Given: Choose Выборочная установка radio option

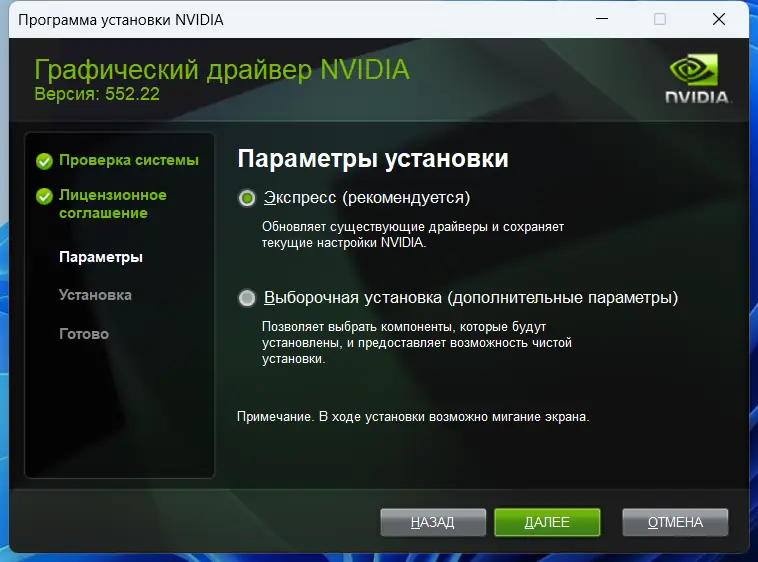Looking at the screenshot, I should (247, 298).
